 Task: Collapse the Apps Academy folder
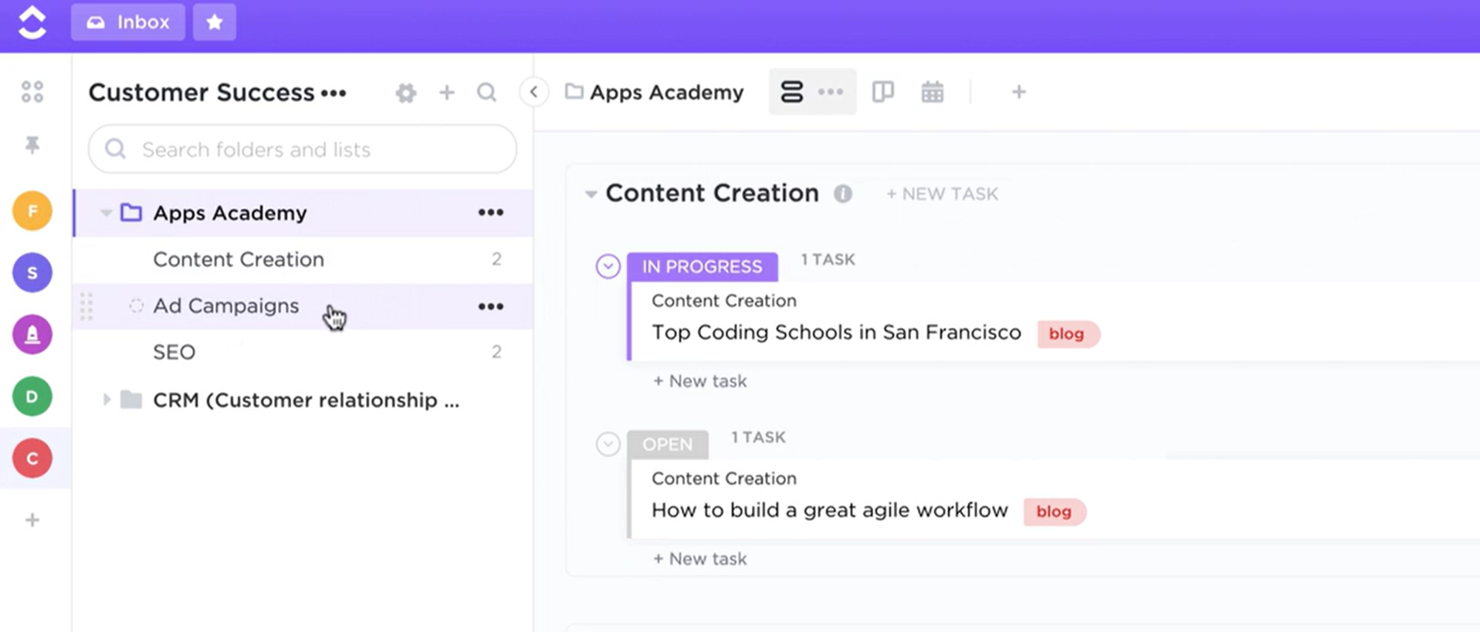click(x=106, y=213)
